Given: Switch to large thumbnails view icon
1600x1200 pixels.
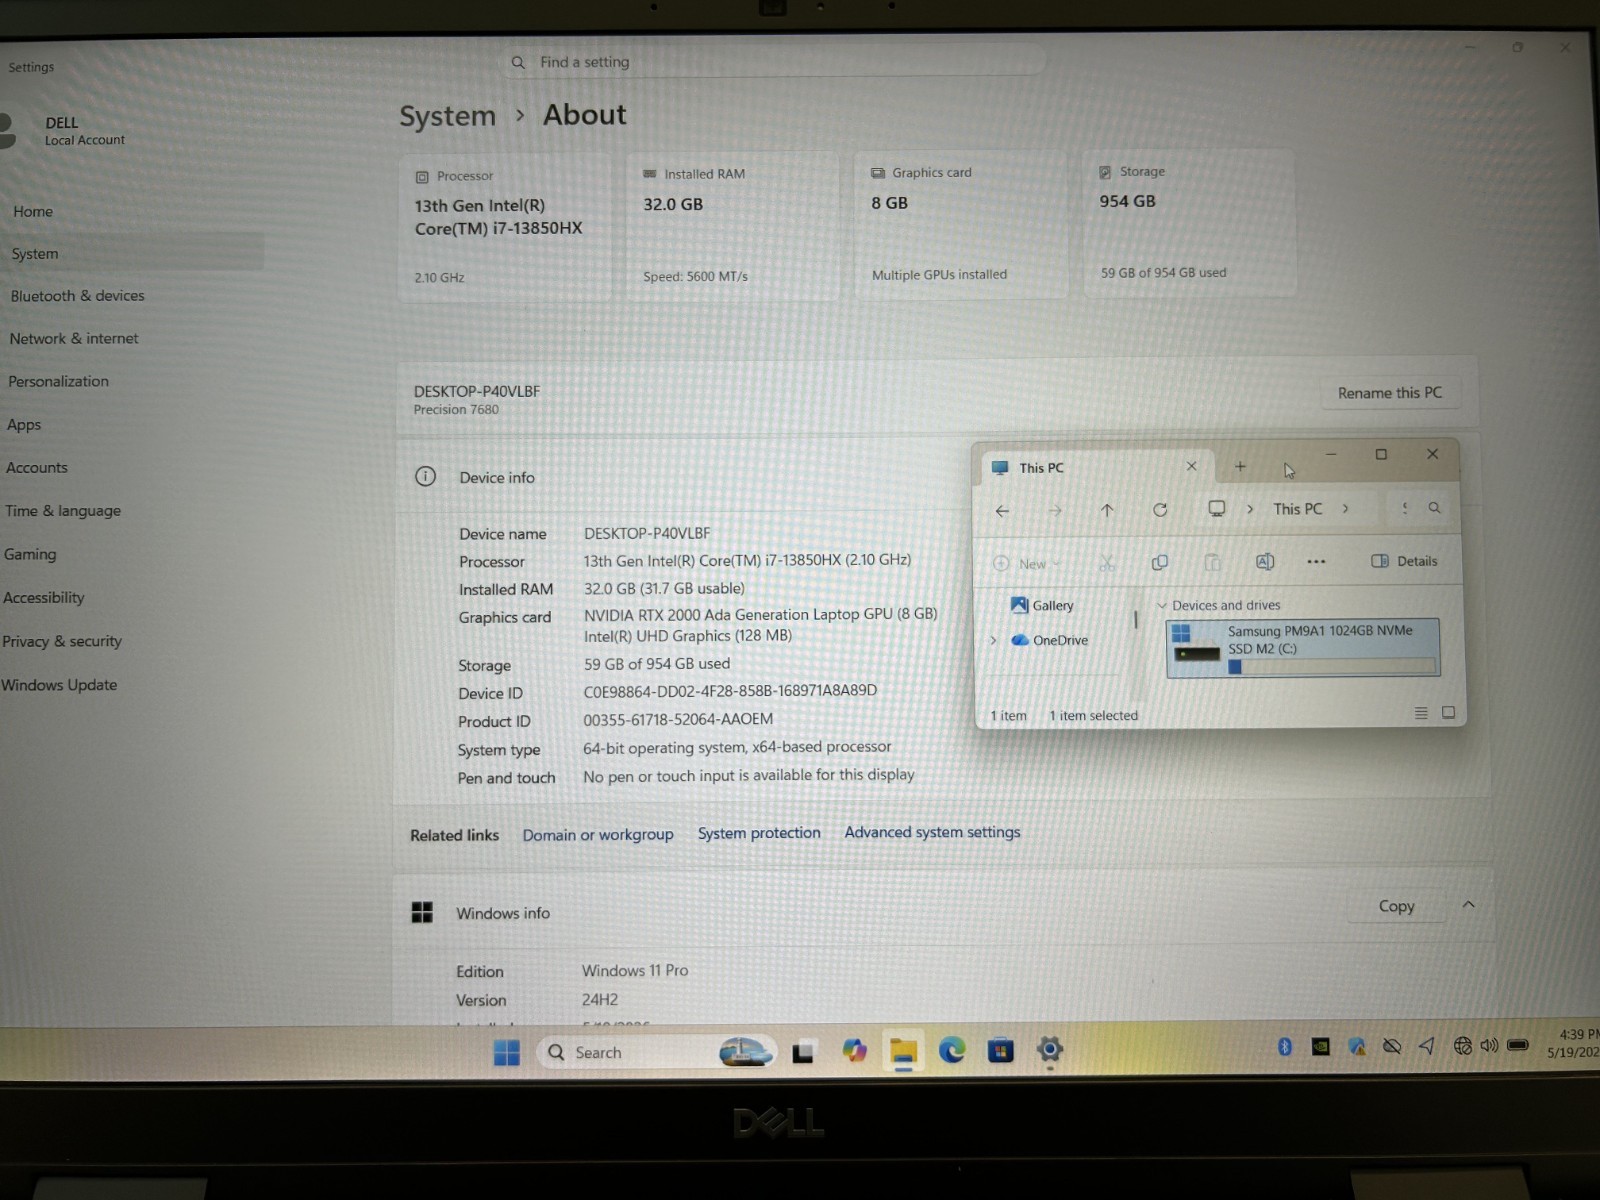Looking at the screenshot, I should 1448,713.
